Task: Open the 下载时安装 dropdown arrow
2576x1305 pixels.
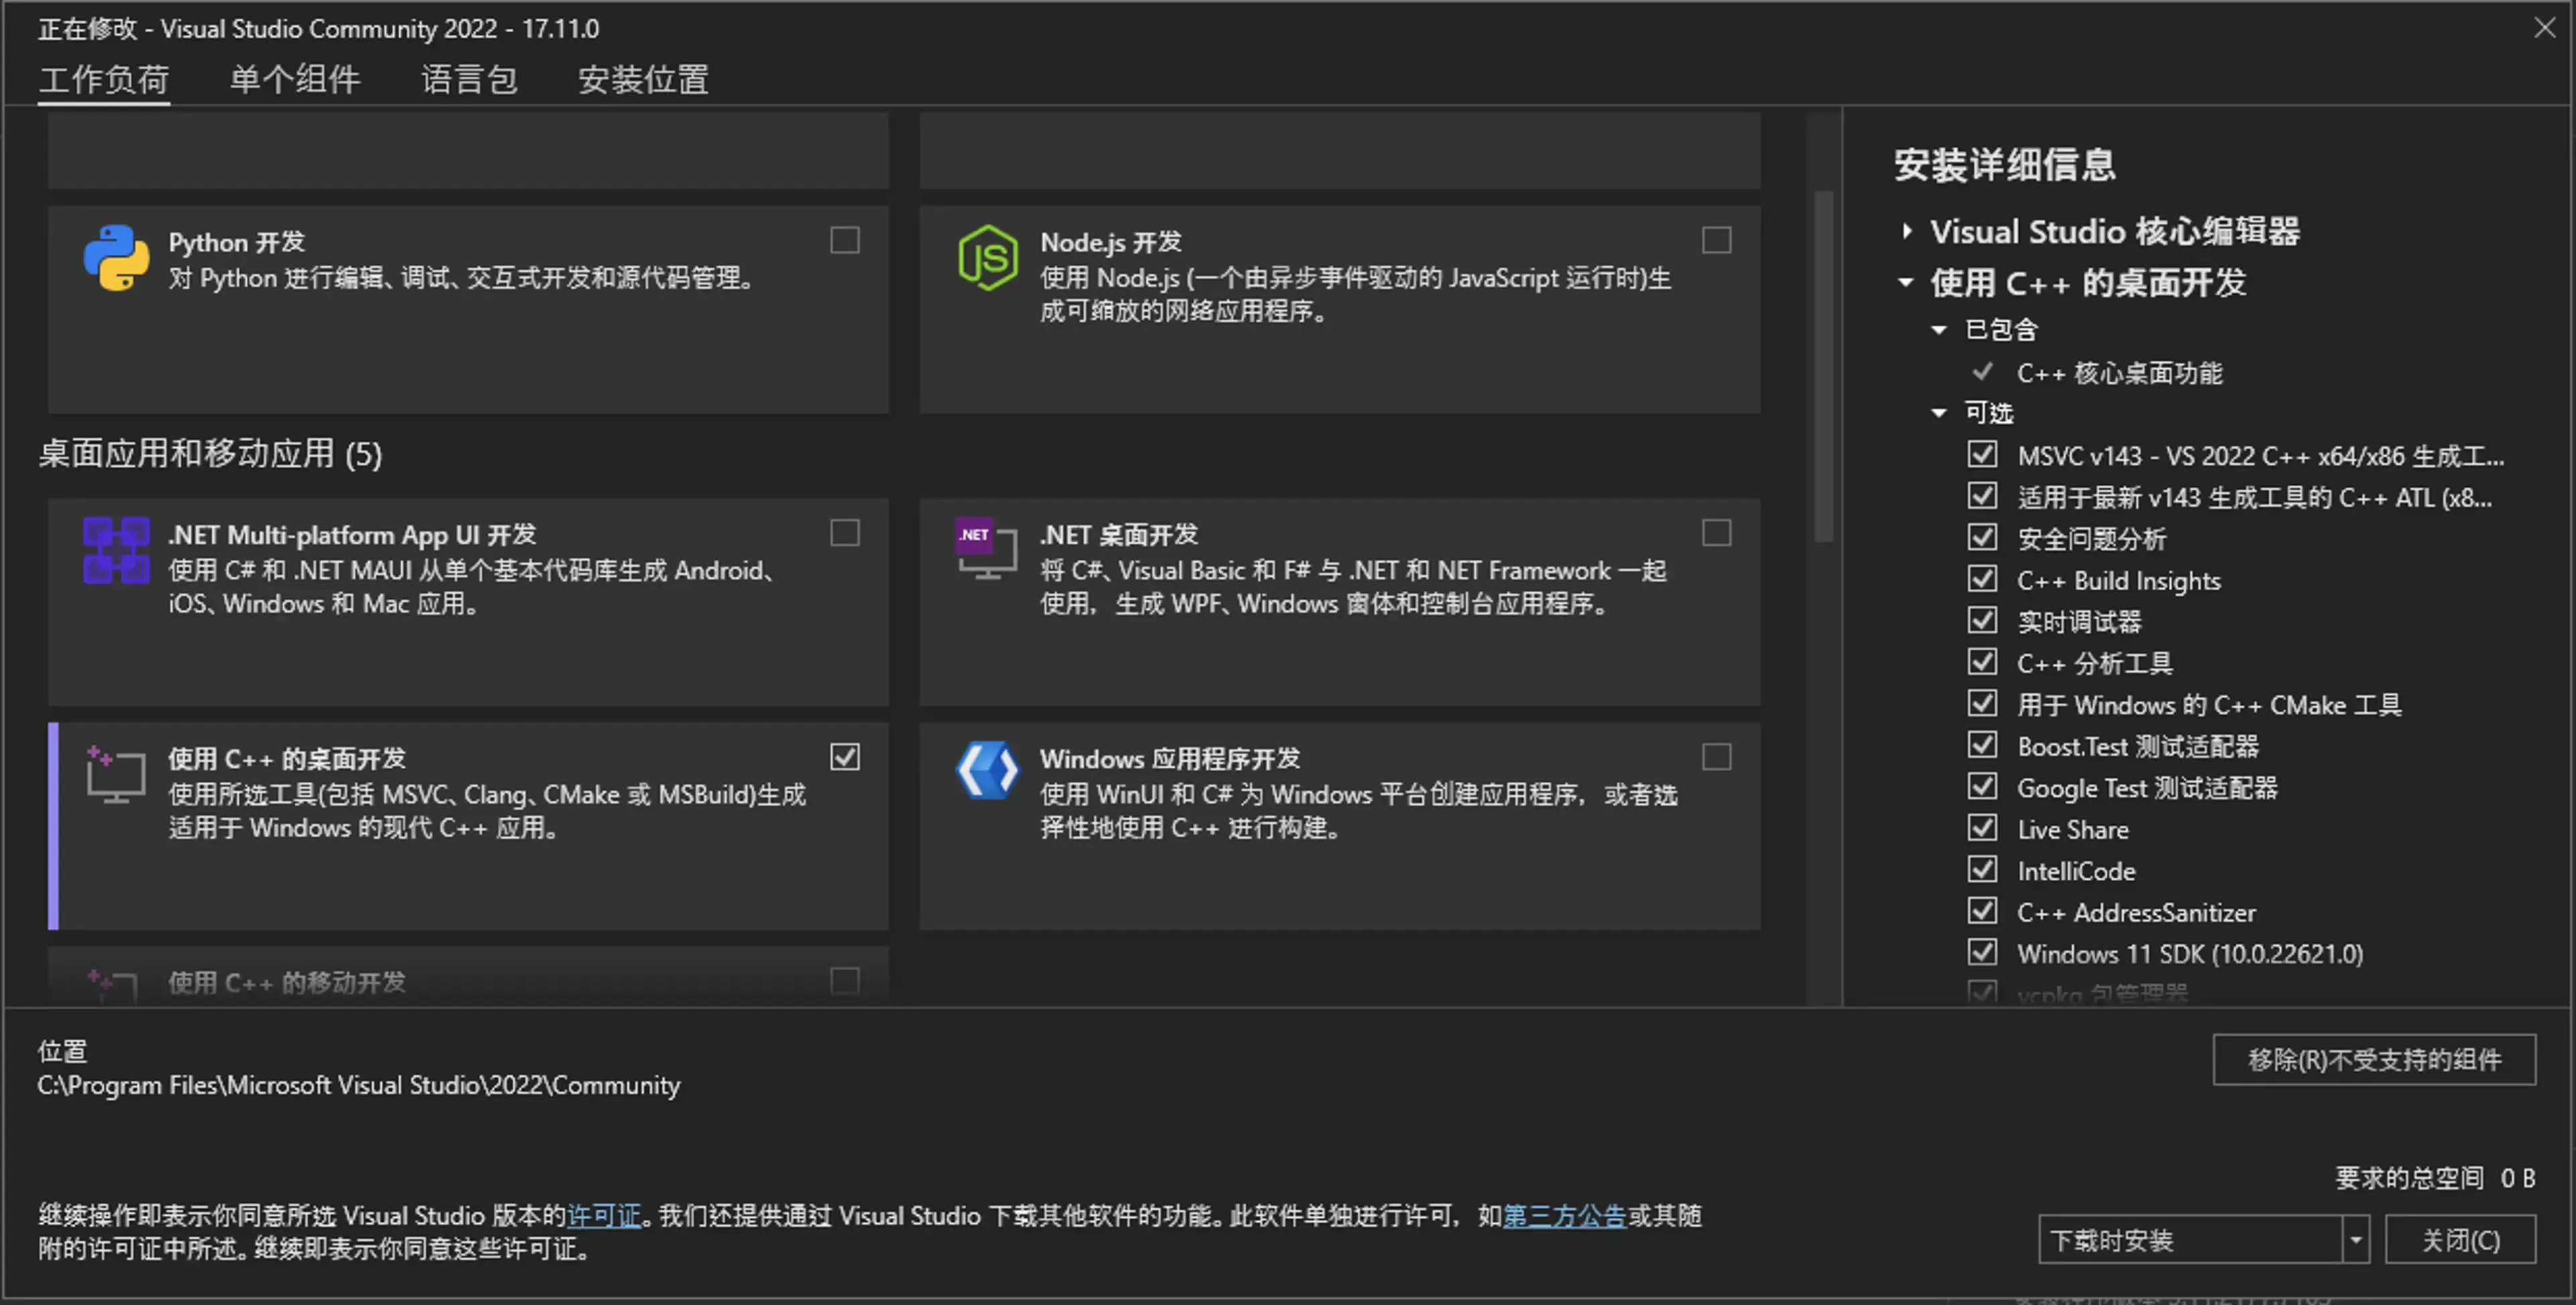Action: coord(2355,1240)
